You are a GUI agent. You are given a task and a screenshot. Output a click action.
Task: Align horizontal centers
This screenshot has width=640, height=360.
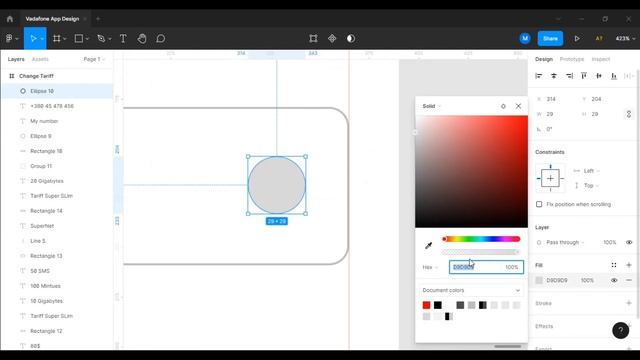pos(554,76)
